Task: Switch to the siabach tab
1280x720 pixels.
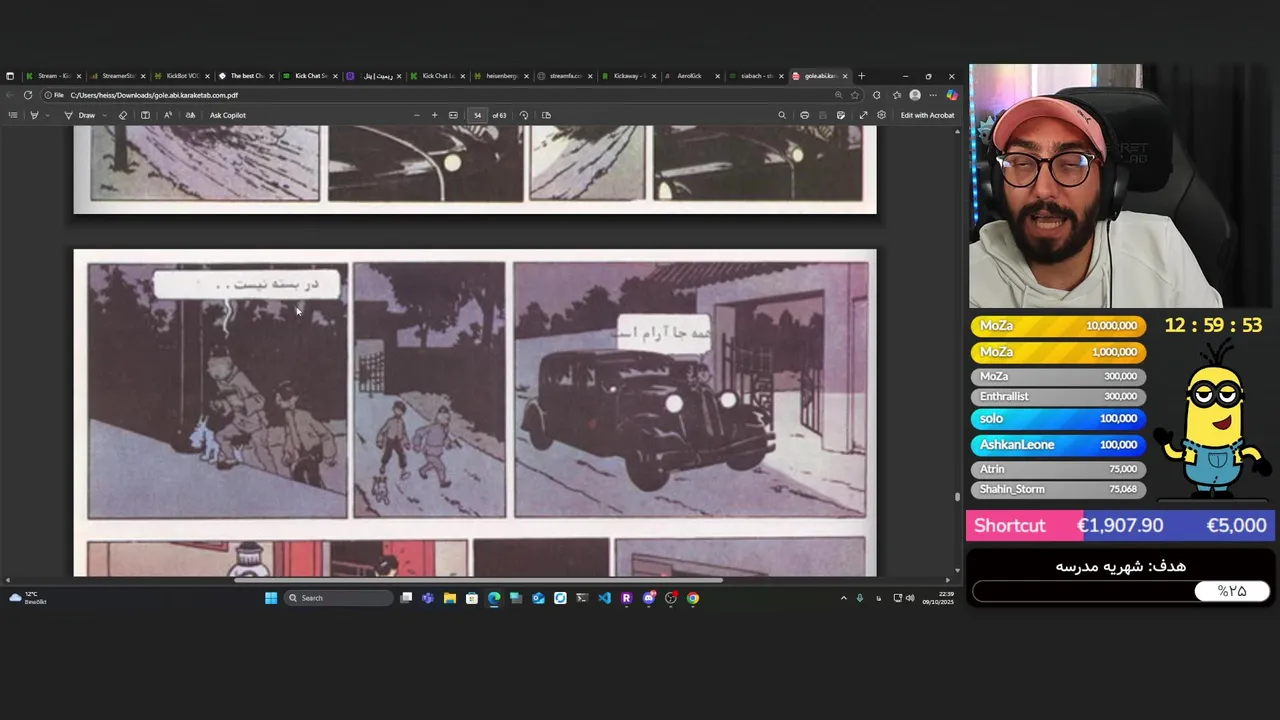Action: point(755,76)
